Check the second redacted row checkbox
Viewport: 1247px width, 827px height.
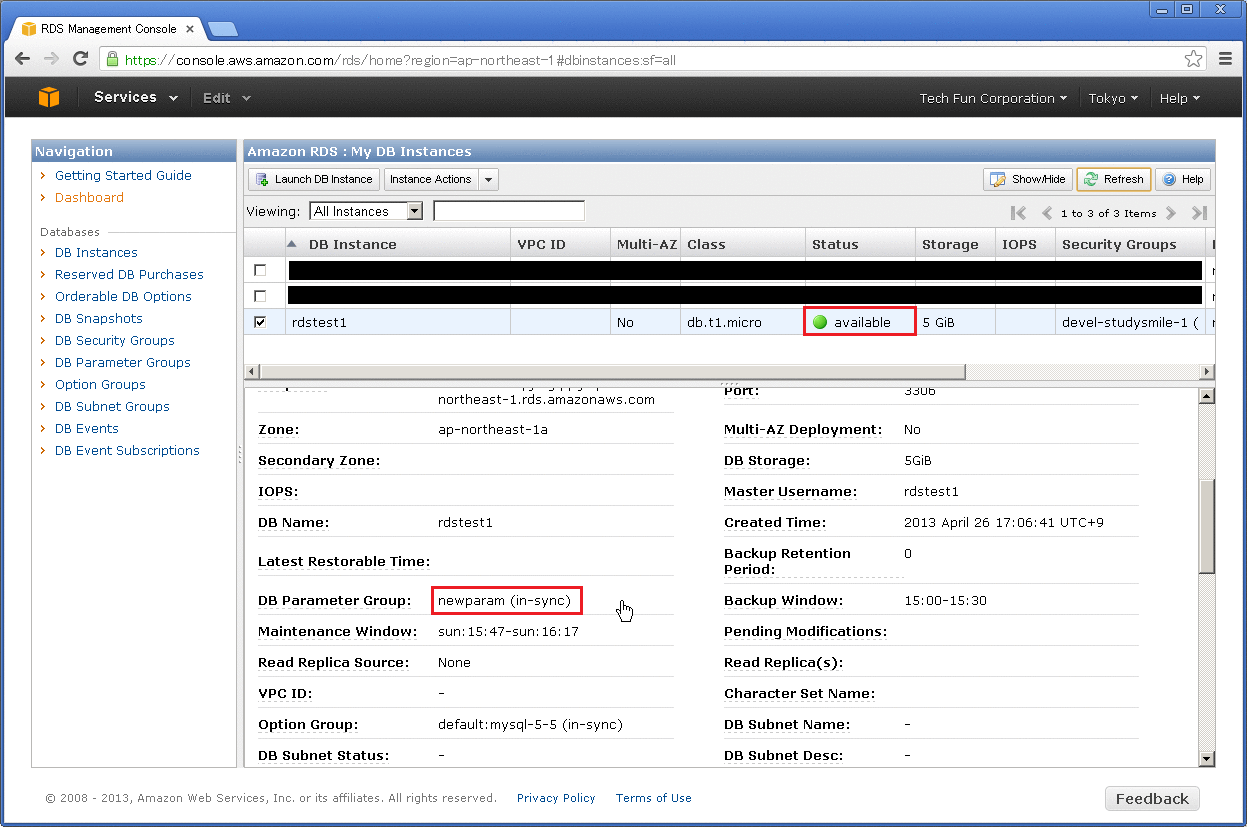(260, 296)
